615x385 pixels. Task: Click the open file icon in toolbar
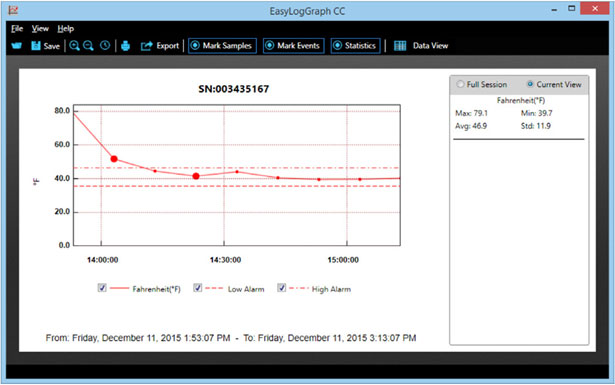coord(16,46)
